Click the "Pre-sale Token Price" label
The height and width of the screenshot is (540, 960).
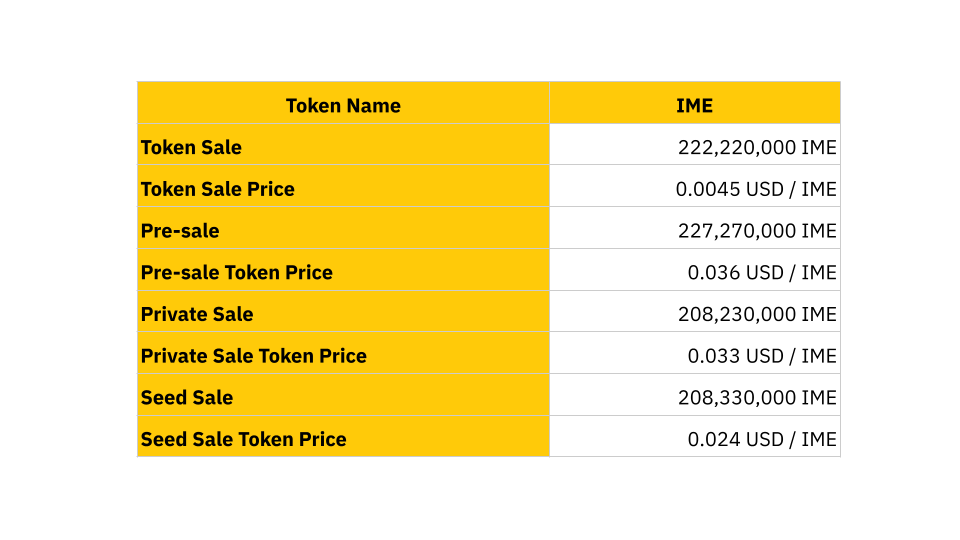click(x=237, y=272)
